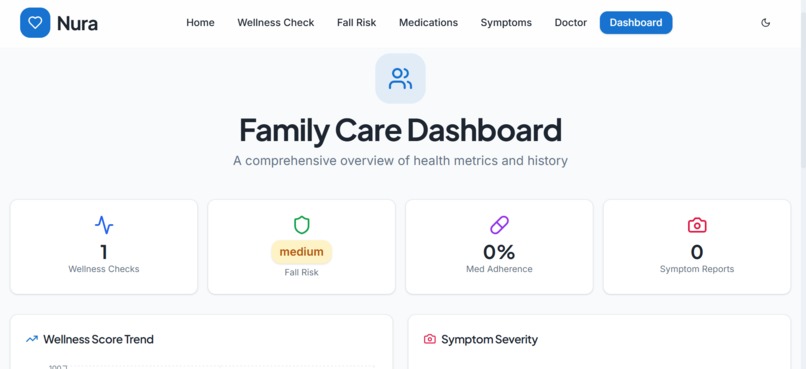Viewport: 806px width, 369px height.
Task: Open the Symptoms page
Action: tap(506, 23)
